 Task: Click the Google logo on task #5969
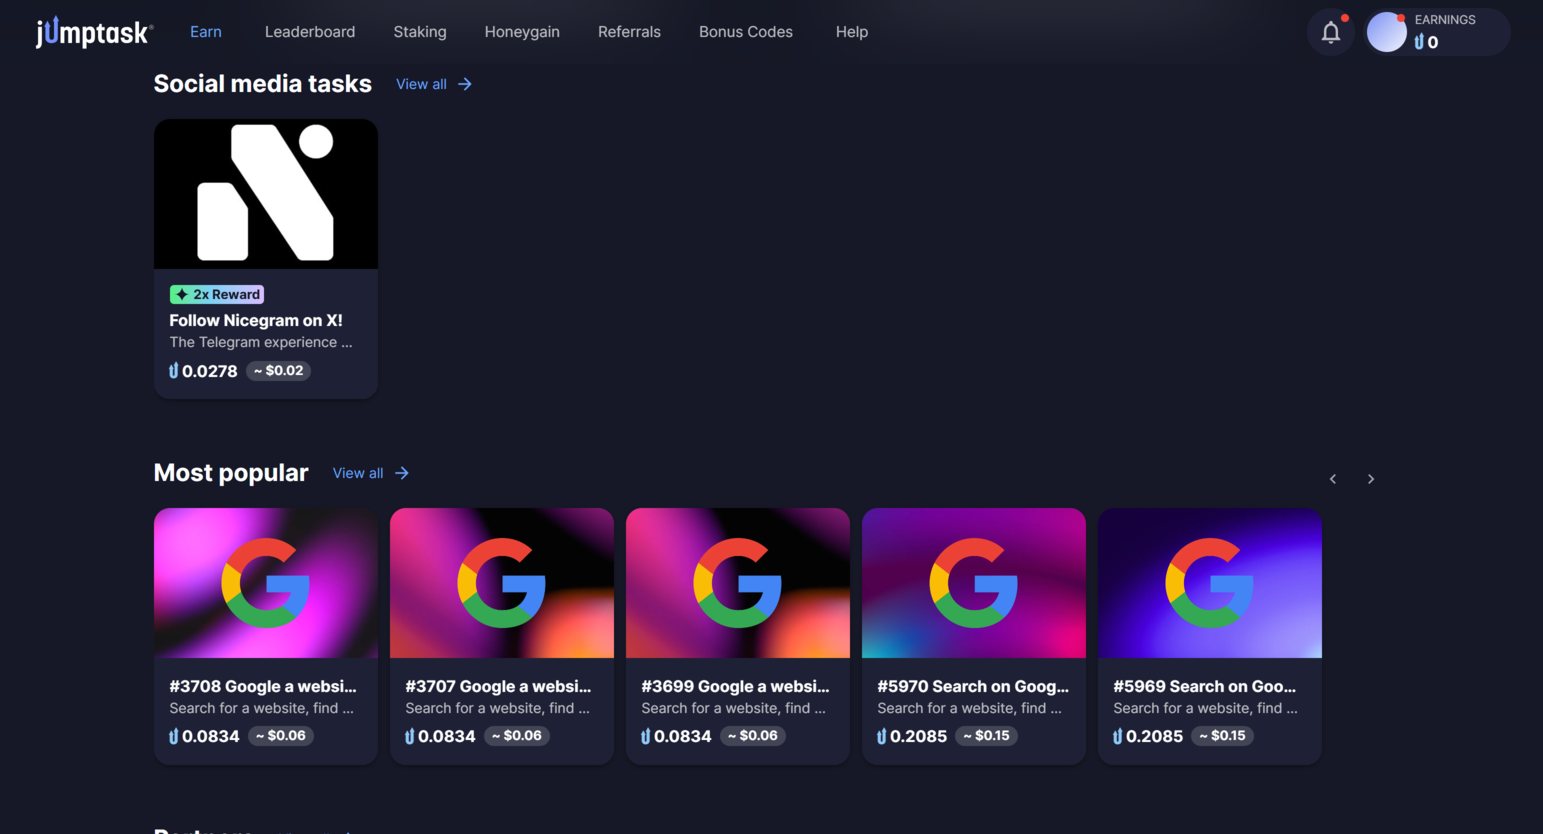[1209, 583]
